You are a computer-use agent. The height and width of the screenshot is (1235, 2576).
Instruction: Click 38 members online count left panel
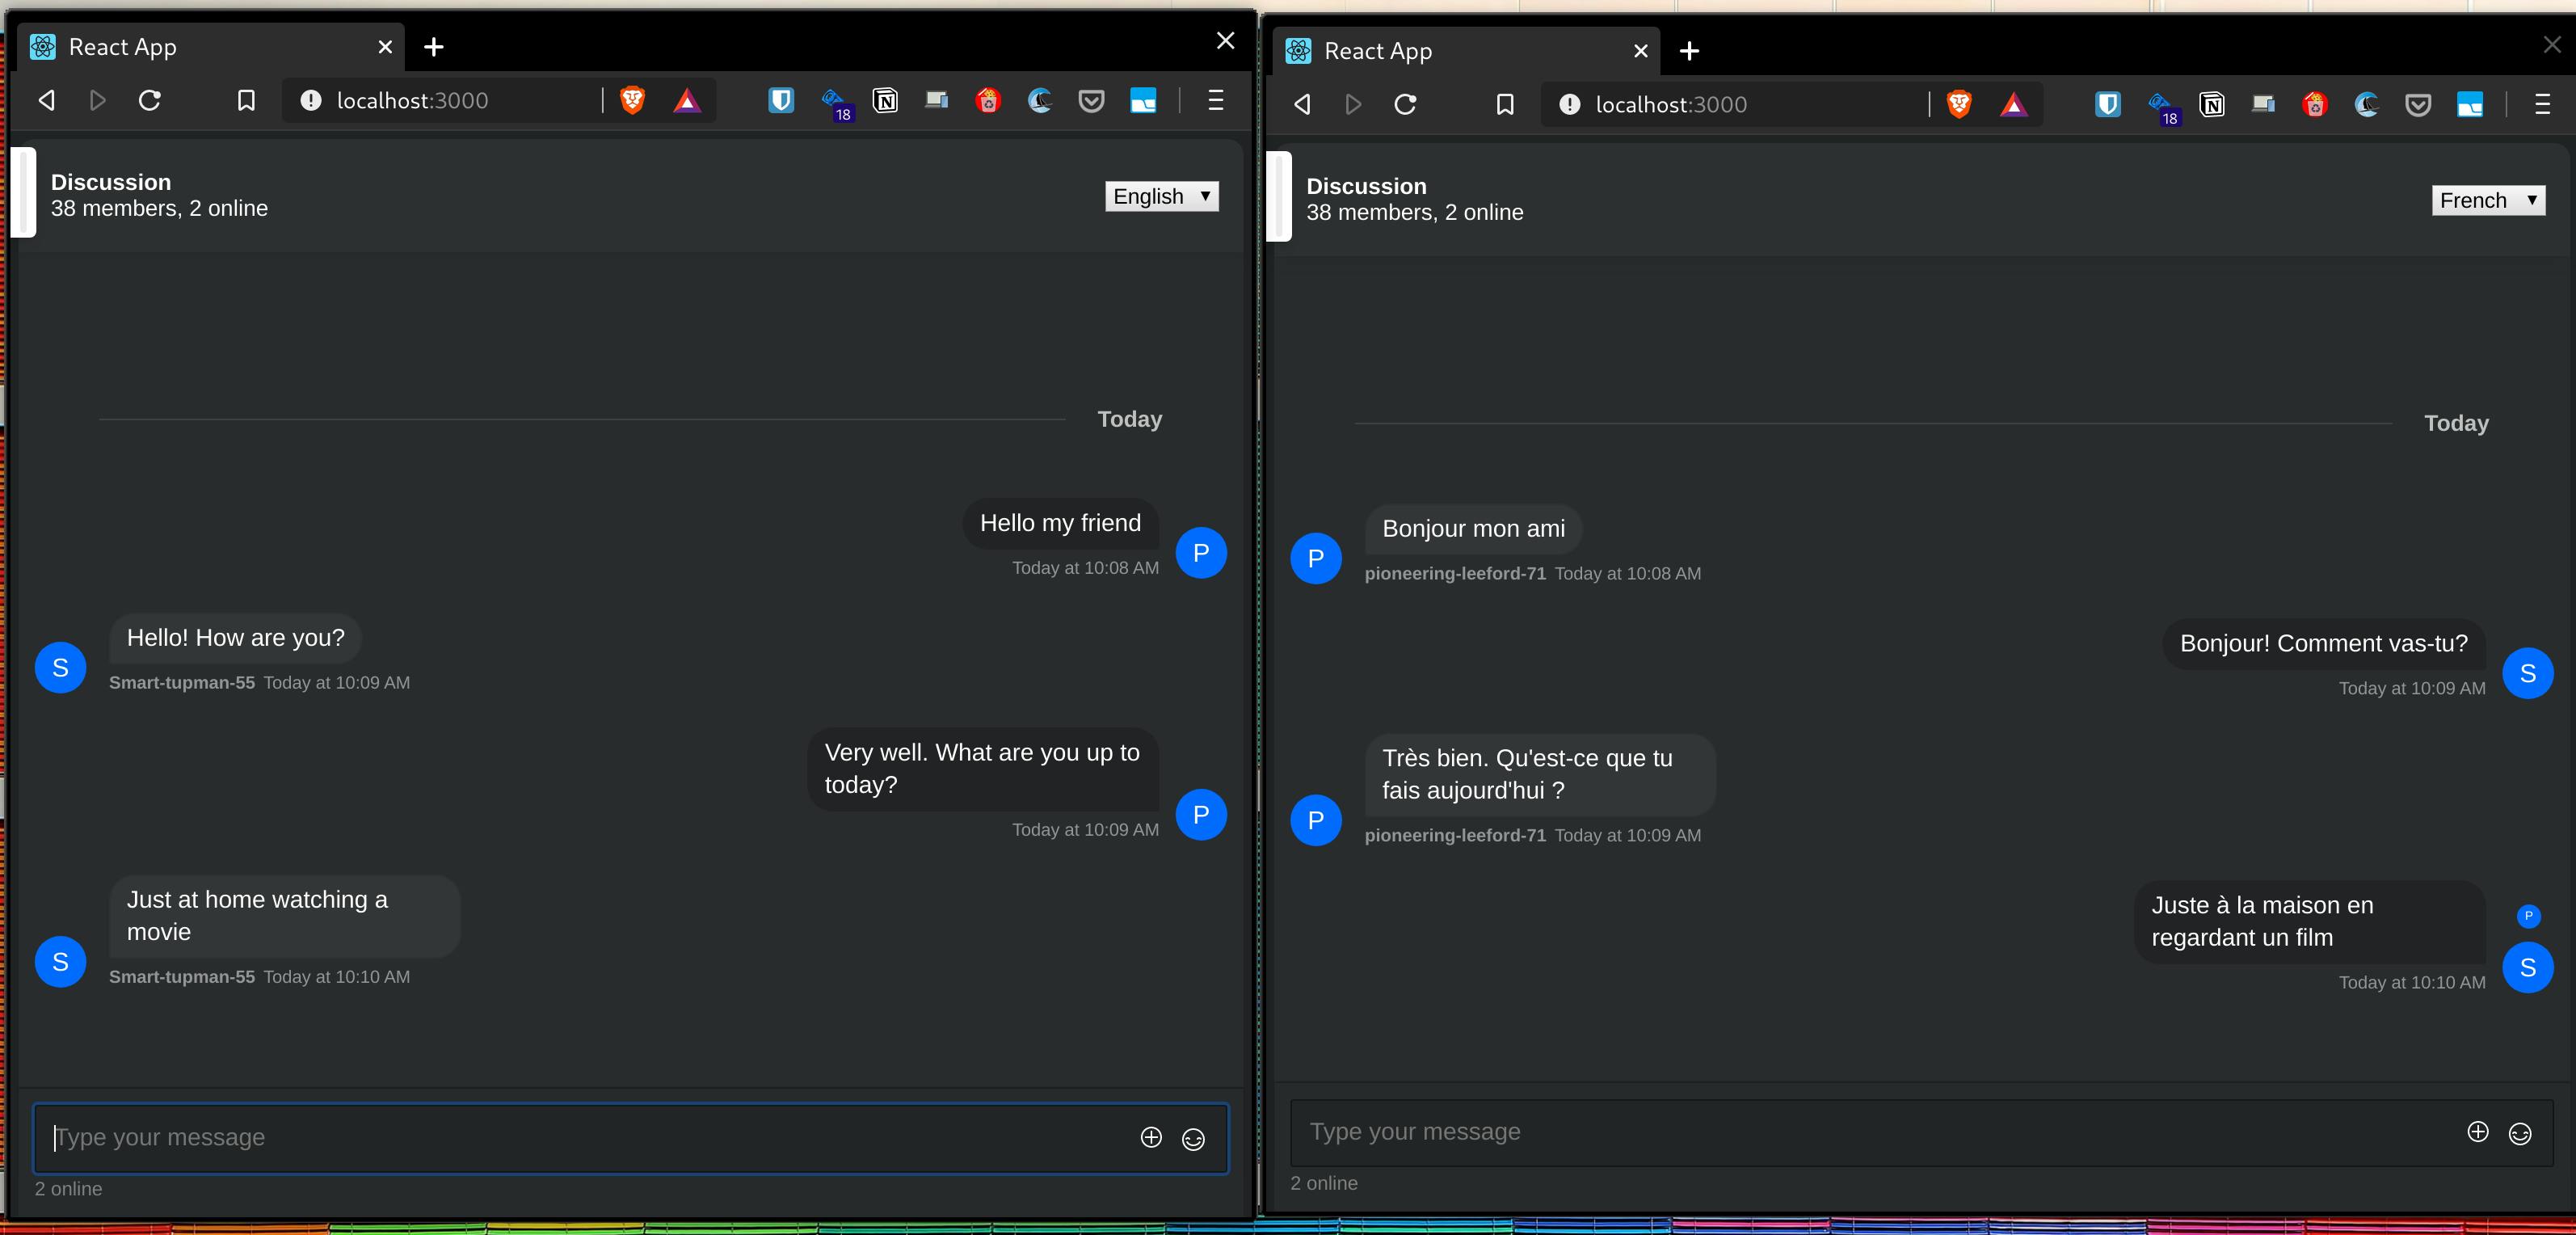(158, 207)
